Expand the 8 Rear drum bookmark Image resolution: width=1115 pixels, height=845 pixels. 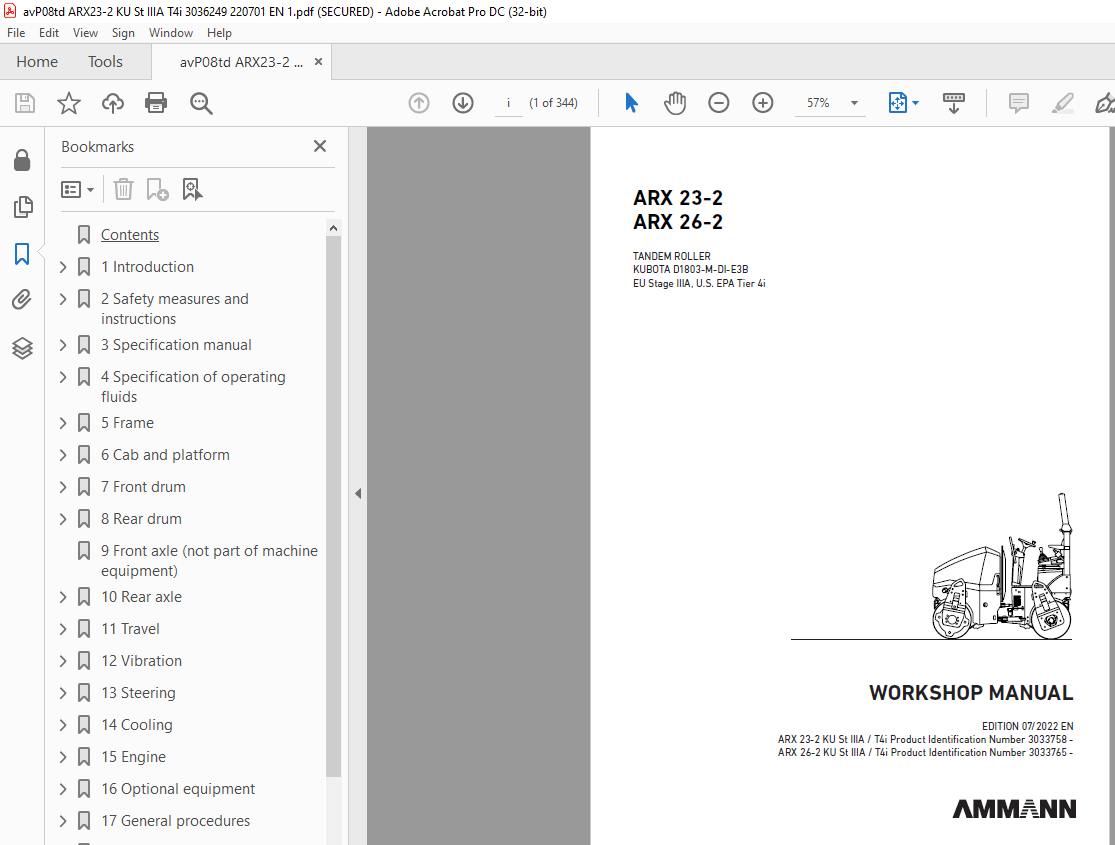click(63, 519)
